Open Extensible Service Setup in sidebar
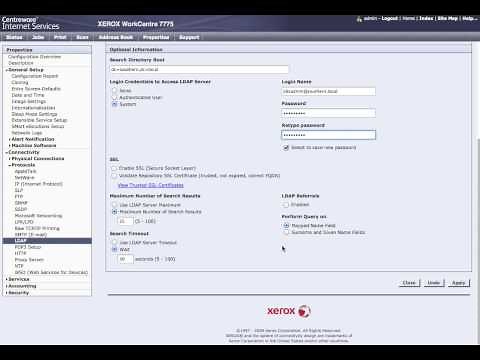This screenshot has height=360, width=480. pyautogui.click(x=39, y=120)
